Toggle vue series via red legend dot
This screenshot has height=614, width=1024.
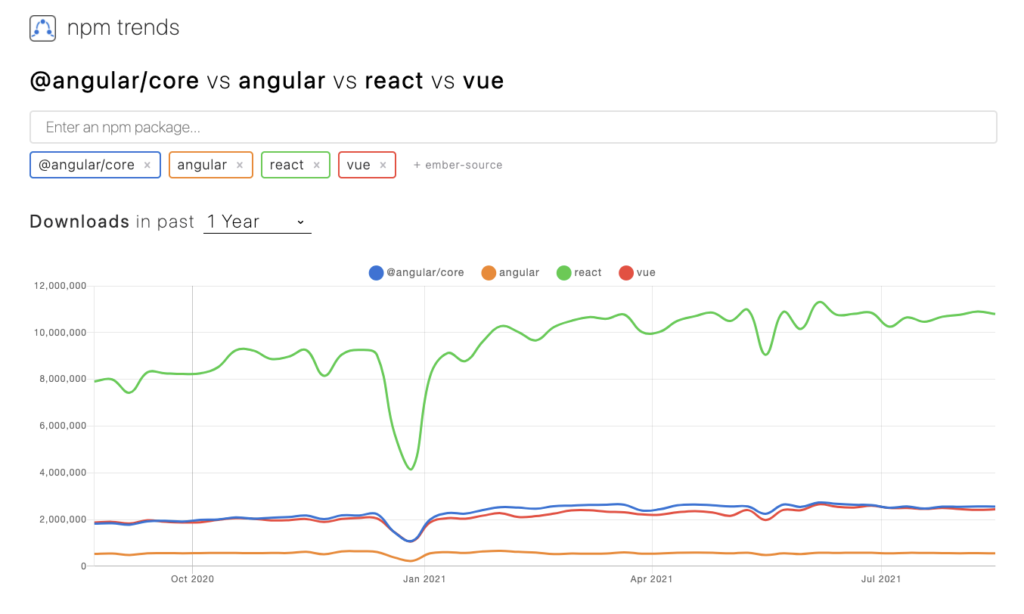(x=626, y=272)
